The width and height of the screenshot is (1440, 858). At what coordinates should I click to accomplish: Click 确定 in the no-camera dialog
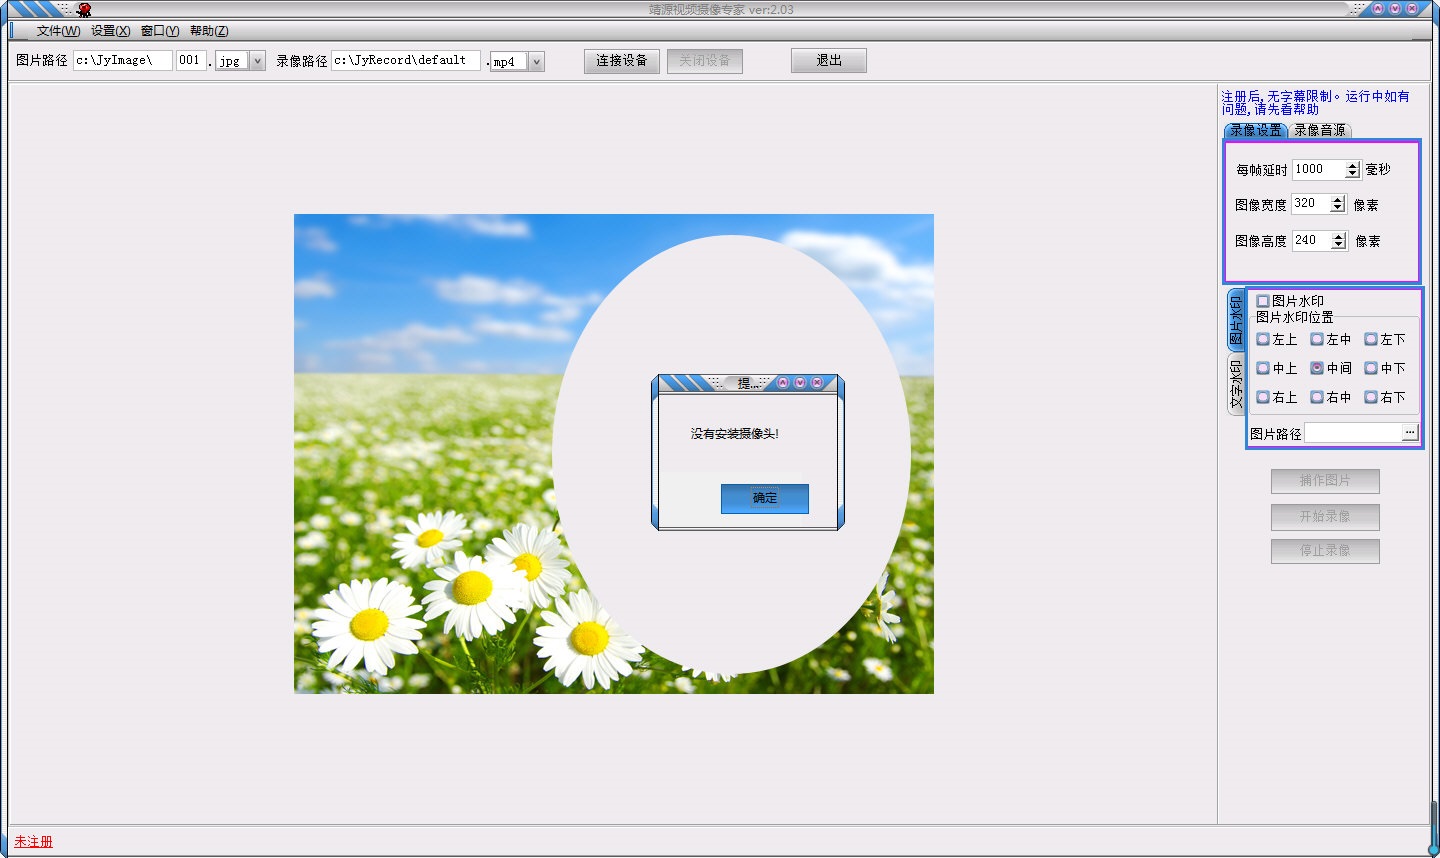pos(764,498)
